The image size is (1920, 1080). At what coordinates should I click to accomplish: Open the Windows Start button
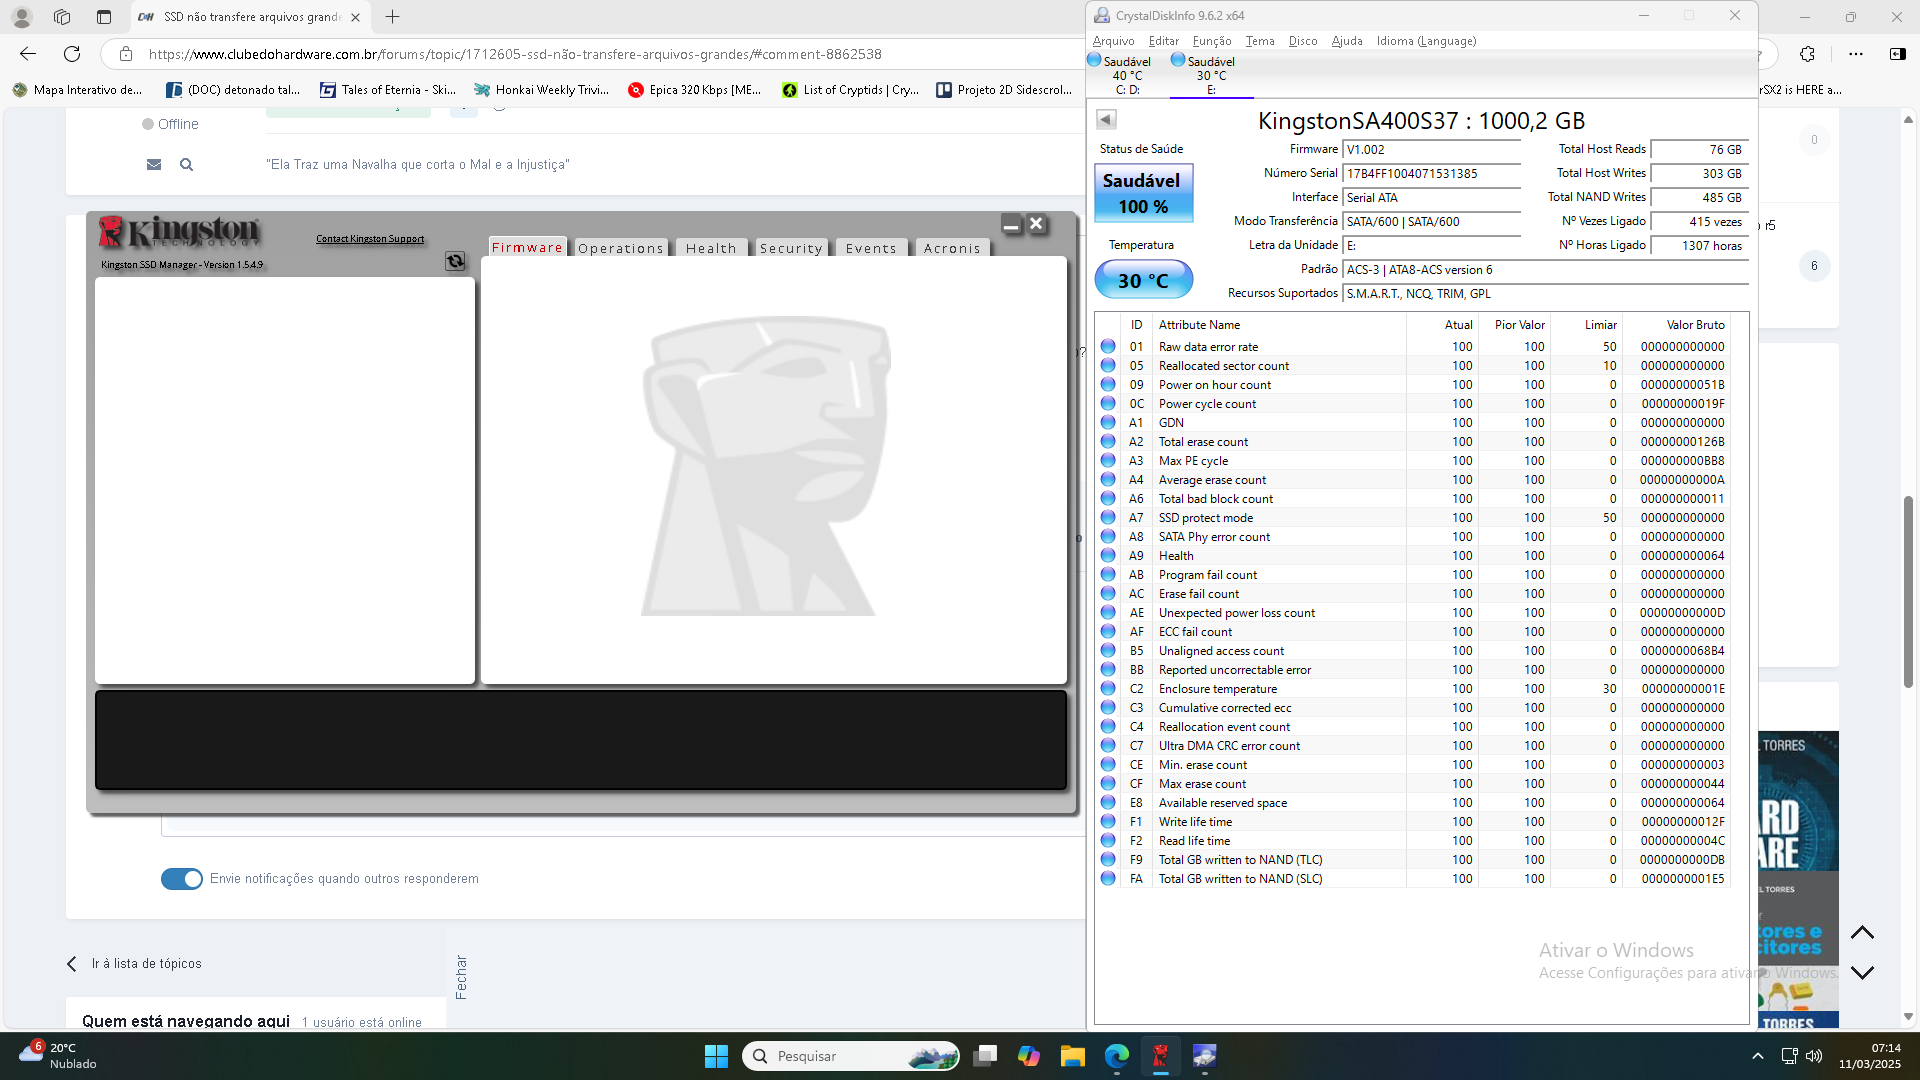(x=716, y=1056)
